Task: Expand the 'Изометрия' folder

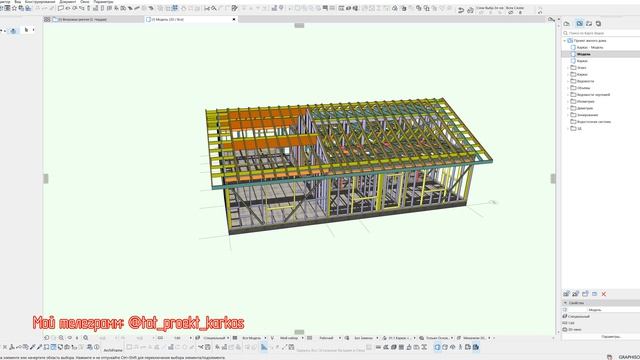Action: coord(568,101)
